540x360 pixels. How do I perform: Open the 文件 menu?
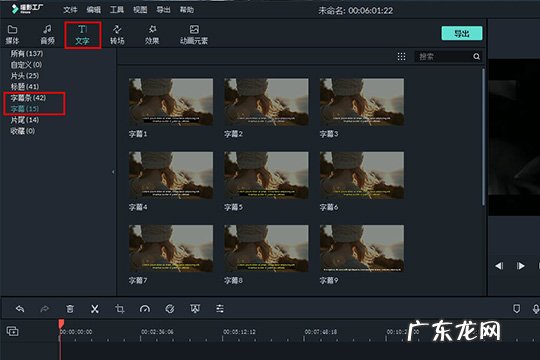(70, 10)
